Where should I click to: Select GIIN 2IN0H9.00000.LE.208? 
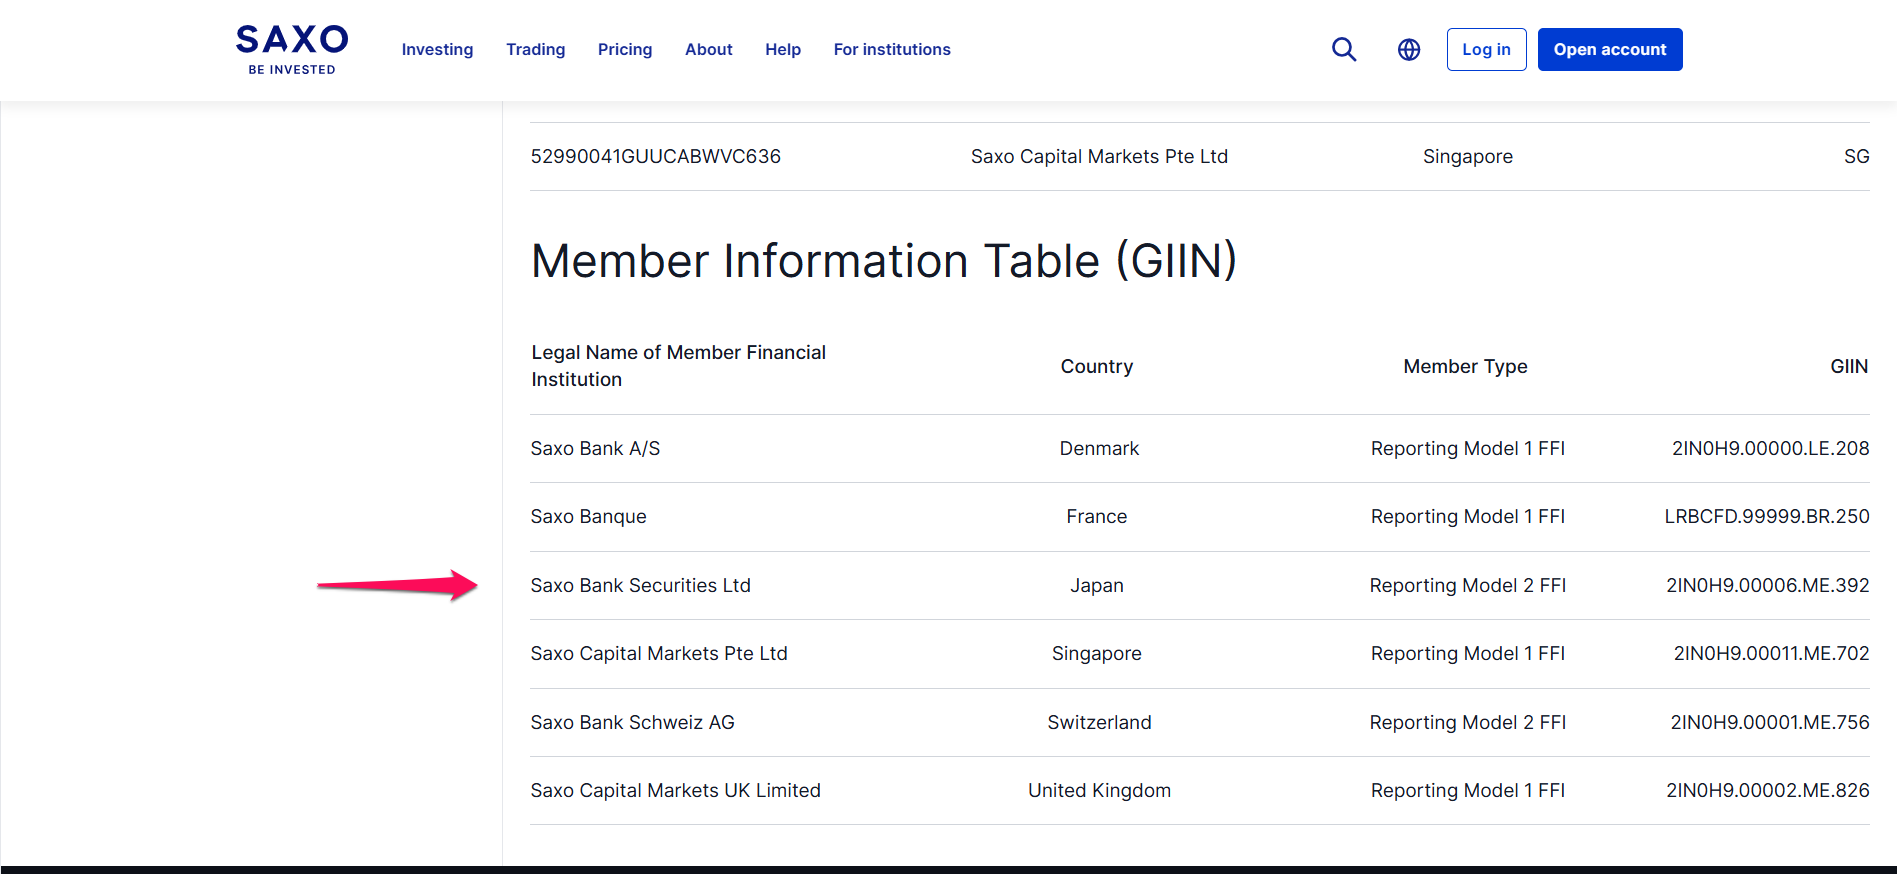click(x=1770, y=448)
